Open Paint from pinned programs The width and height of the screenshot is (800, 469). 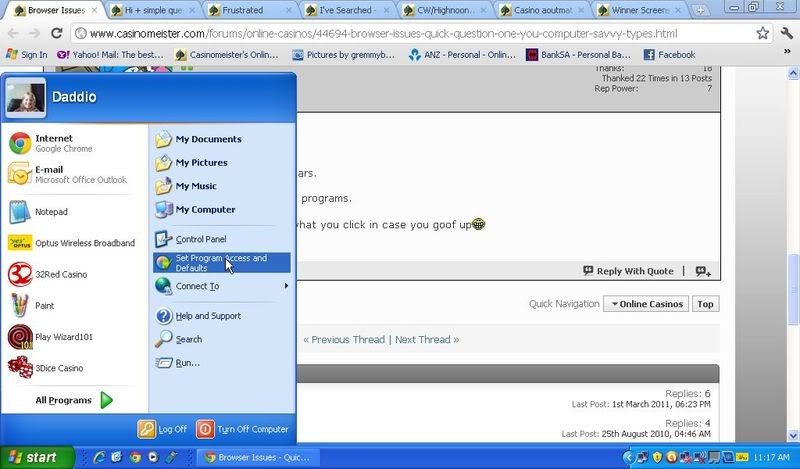(31, 306)
